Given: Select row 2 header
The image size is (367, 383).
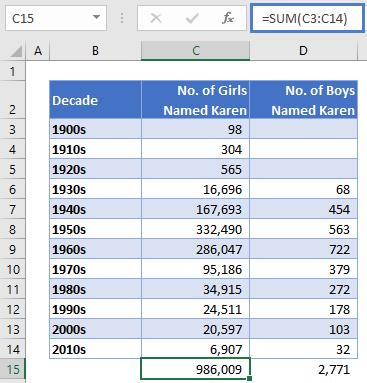Looking at the screenshot, I should tap(13, 100).
